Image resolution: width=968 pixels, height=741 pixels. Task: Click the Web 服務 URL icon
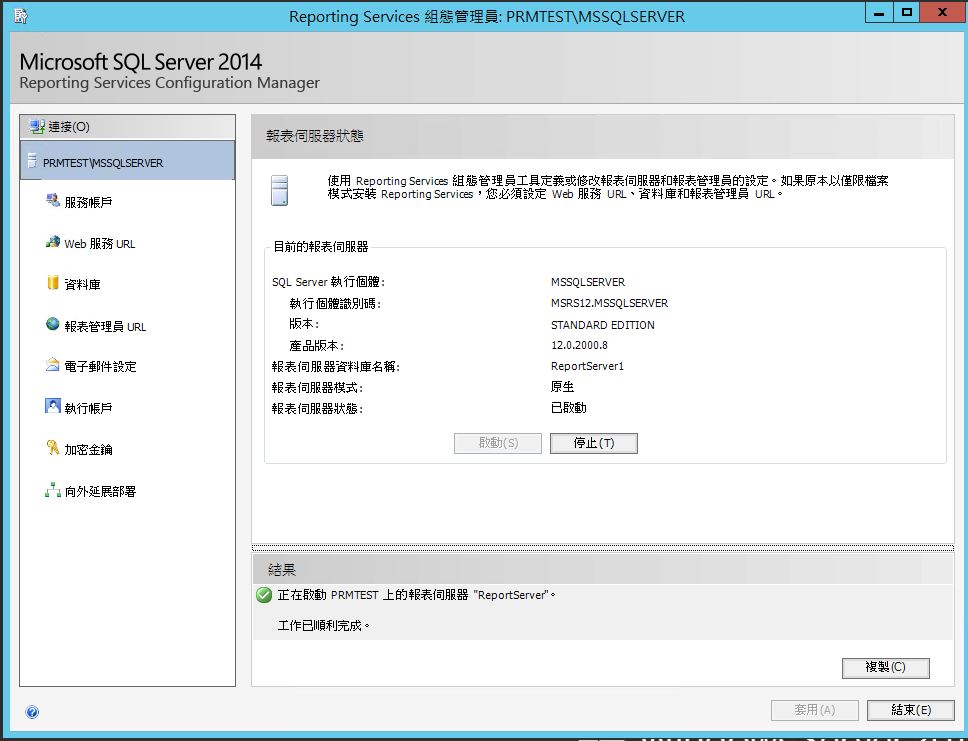pos(53,243)
